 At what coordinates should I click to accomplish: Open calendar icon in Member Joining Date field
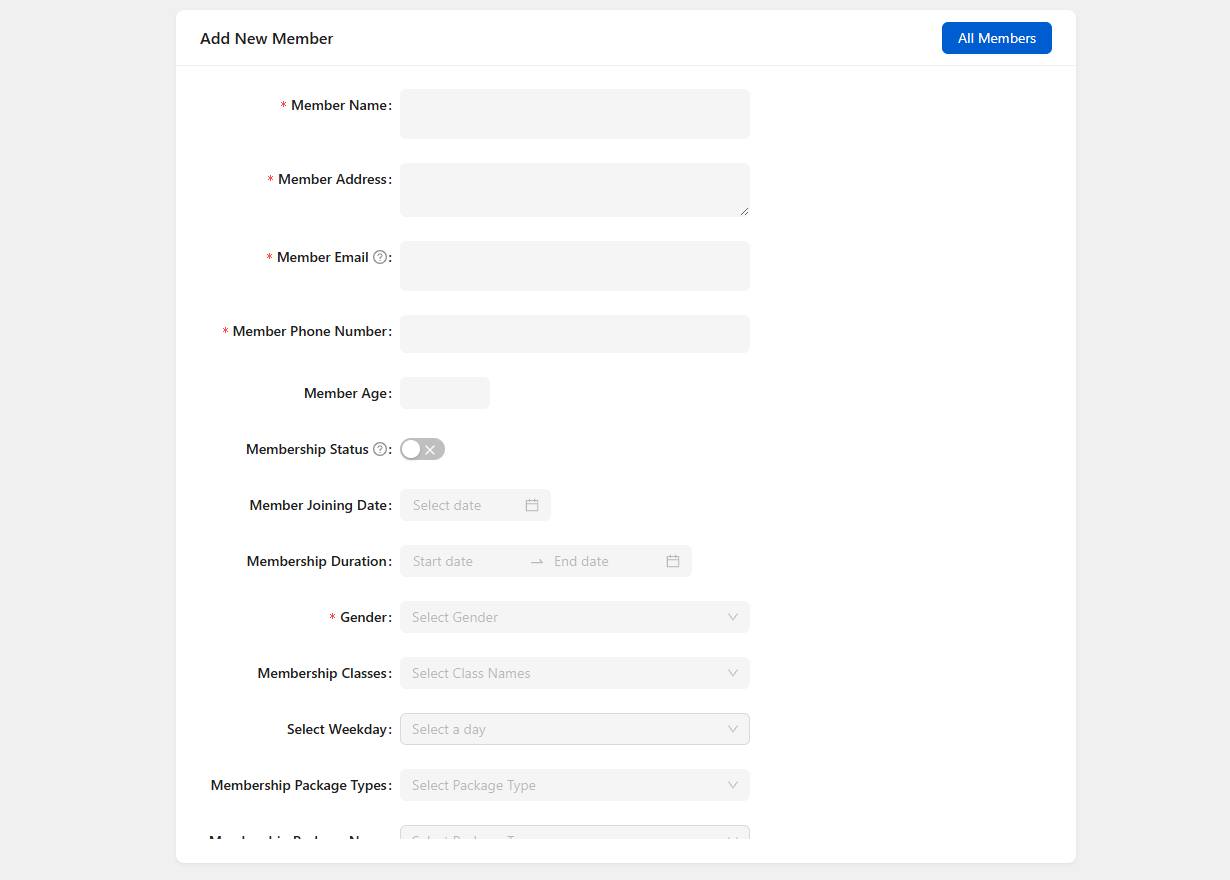[x=532, y=505]
